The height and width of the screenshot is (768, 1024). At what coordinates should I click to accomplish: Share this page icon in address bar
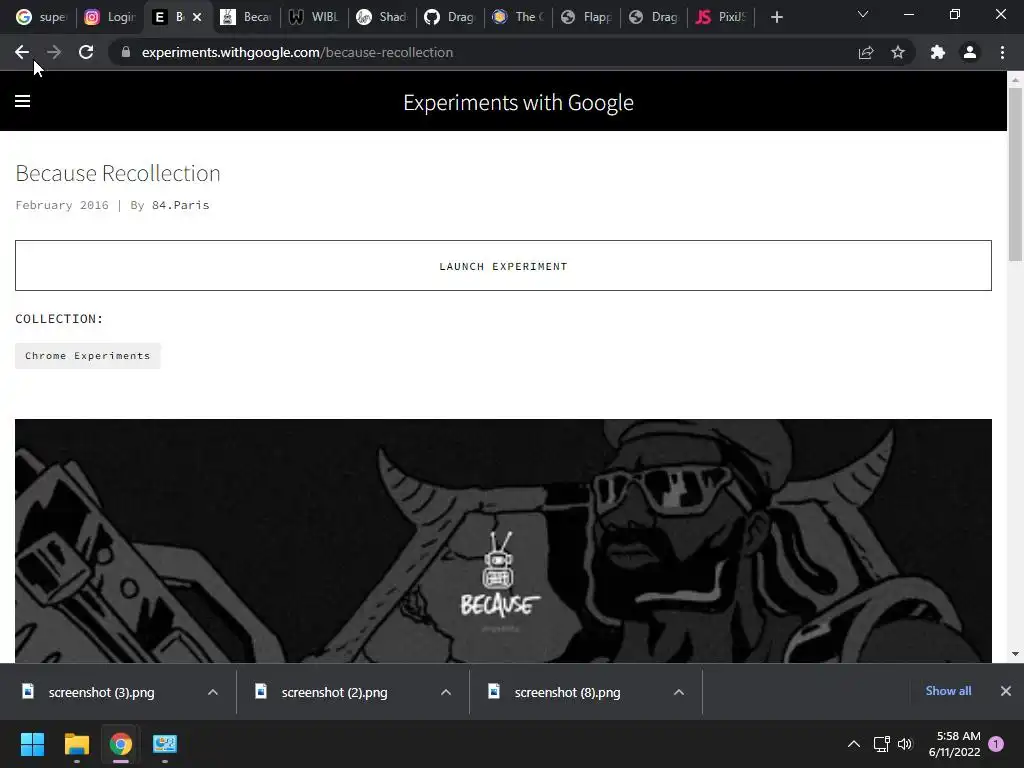click(x=866, y=52)
